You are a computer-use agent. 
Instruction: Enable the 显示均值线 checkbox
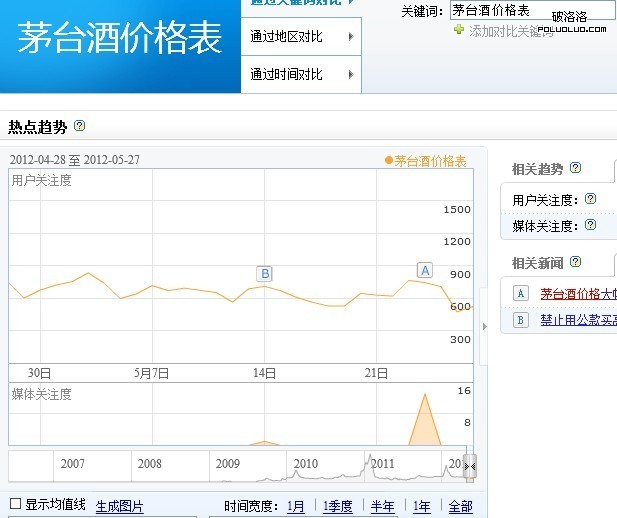click(15, 503)
